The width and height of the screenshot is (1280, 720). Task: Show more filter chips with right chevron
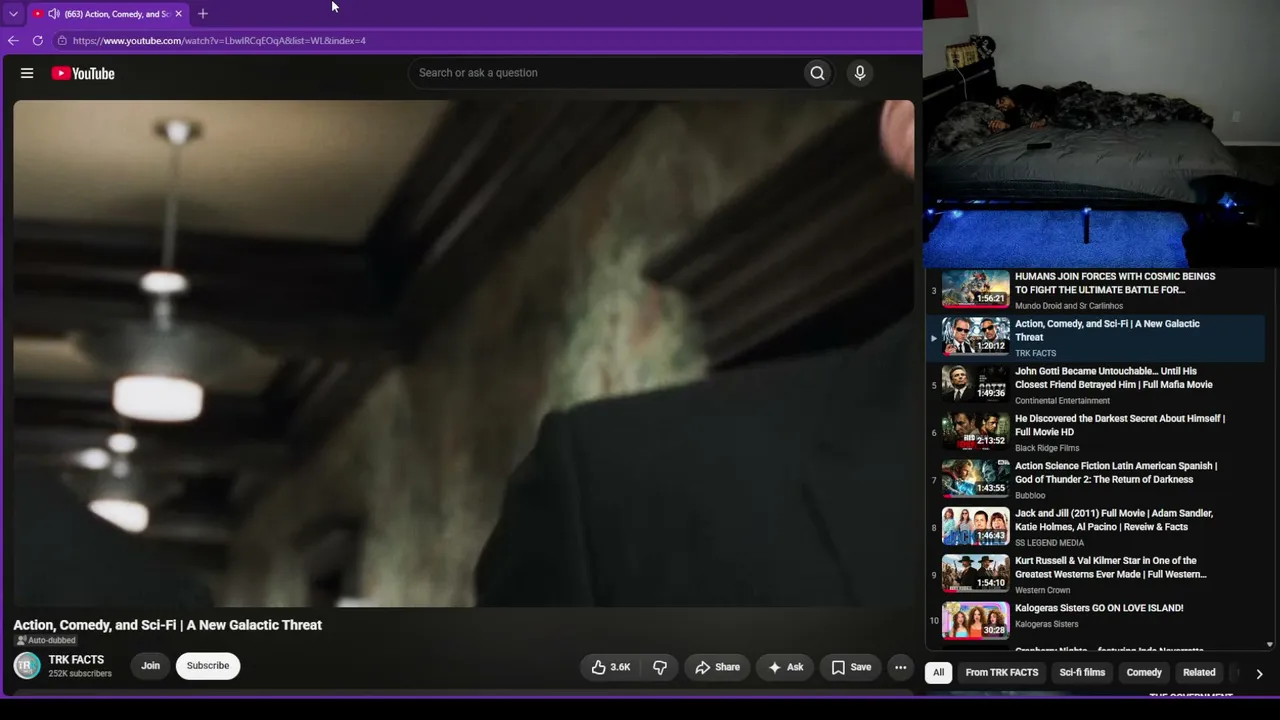click(1259, 674)
